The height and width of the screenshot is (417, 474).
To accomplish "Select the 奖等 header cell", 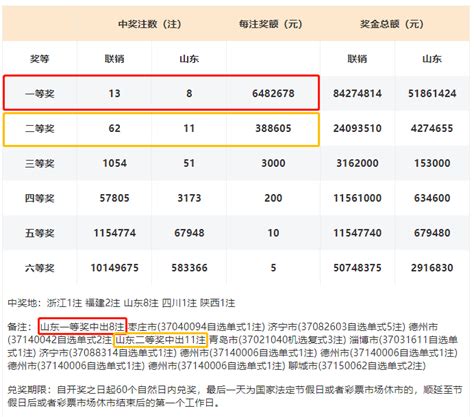I will [x=40, y=59].
